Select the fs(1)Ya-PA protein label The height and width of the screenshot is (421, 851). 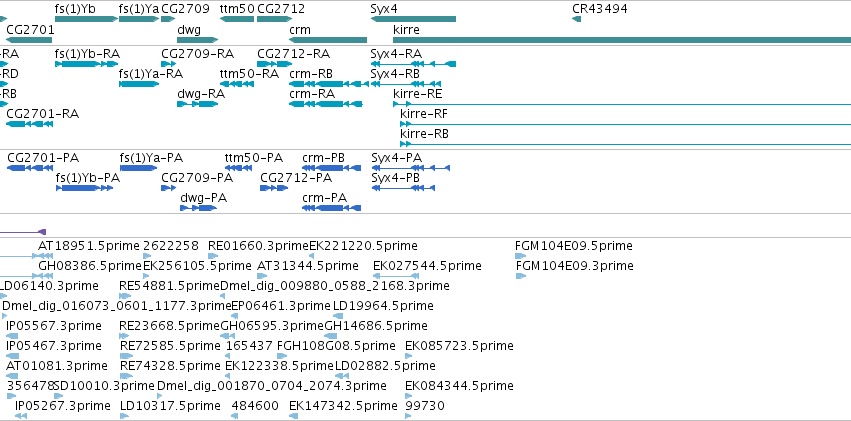tap(151, 158)
